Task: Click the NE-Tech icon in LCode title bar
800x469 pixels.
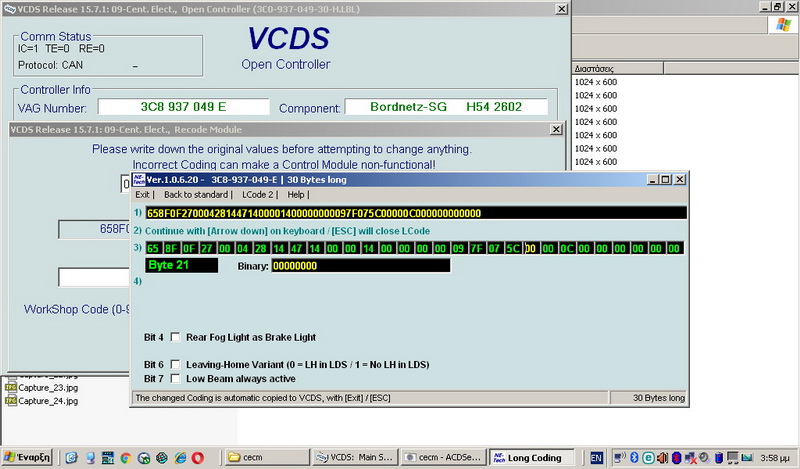Action: [139, 179]
